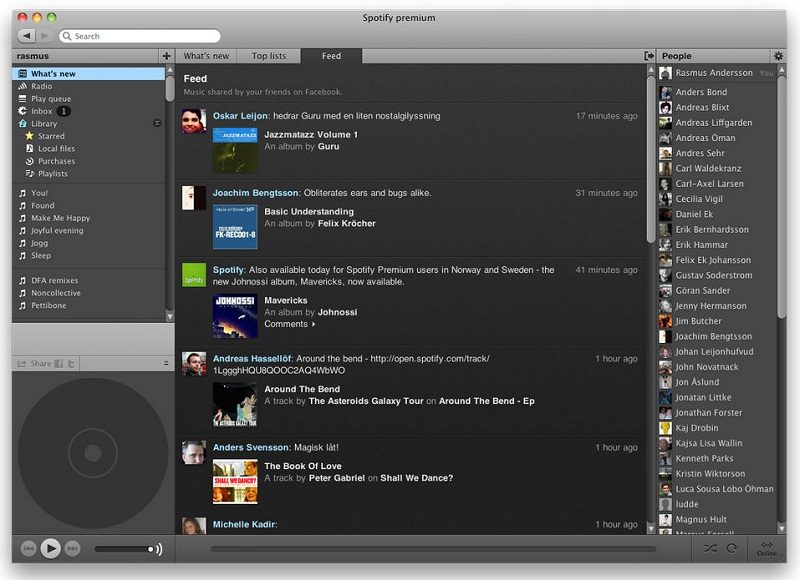This screenshot has height=580, width=800.
Task: Switch to the What's new tab
Action: pos(206,56)
